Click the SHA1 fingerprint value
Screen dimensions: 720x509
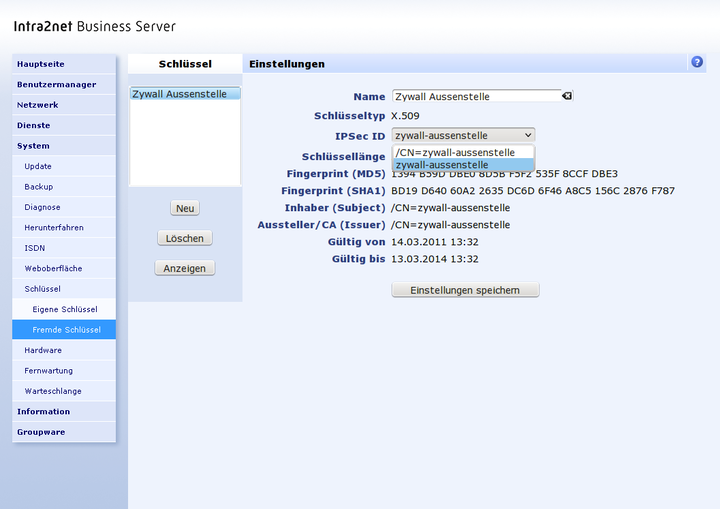pos(533,191)
